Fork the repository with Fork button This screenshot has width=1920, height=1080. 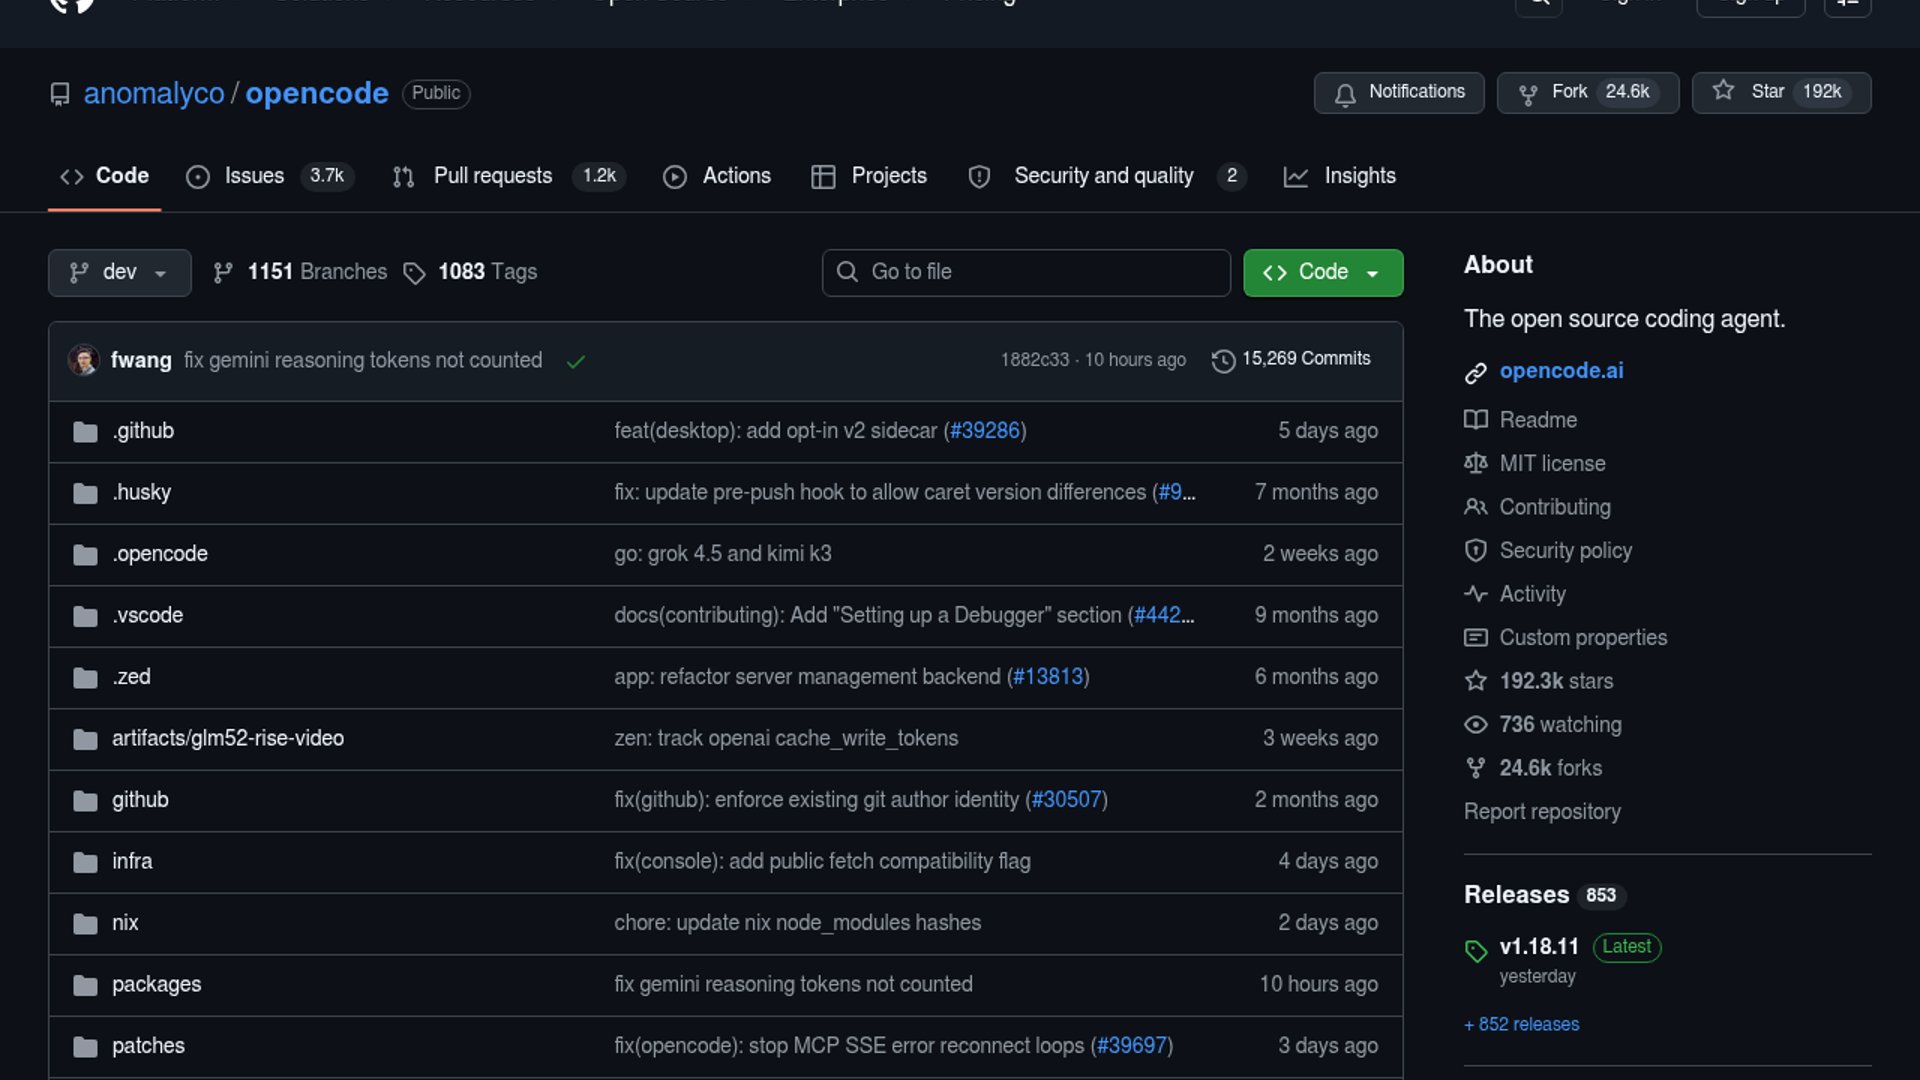(1587, 93)
